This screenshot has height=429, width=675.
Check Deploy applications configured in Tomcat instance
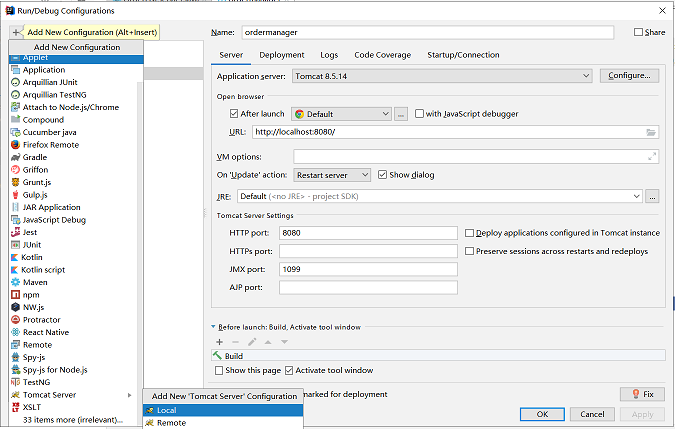(469, 233)
